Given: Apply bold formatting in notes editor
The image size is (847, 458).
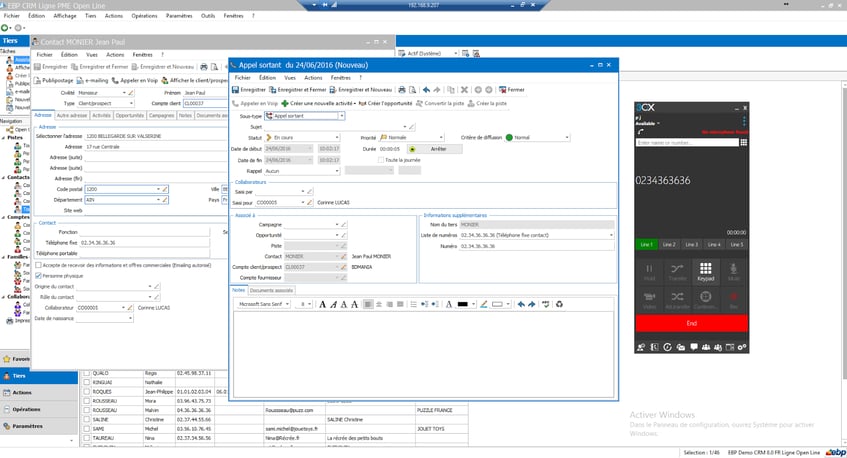Looking at the screenshot, I should [322, 304].
